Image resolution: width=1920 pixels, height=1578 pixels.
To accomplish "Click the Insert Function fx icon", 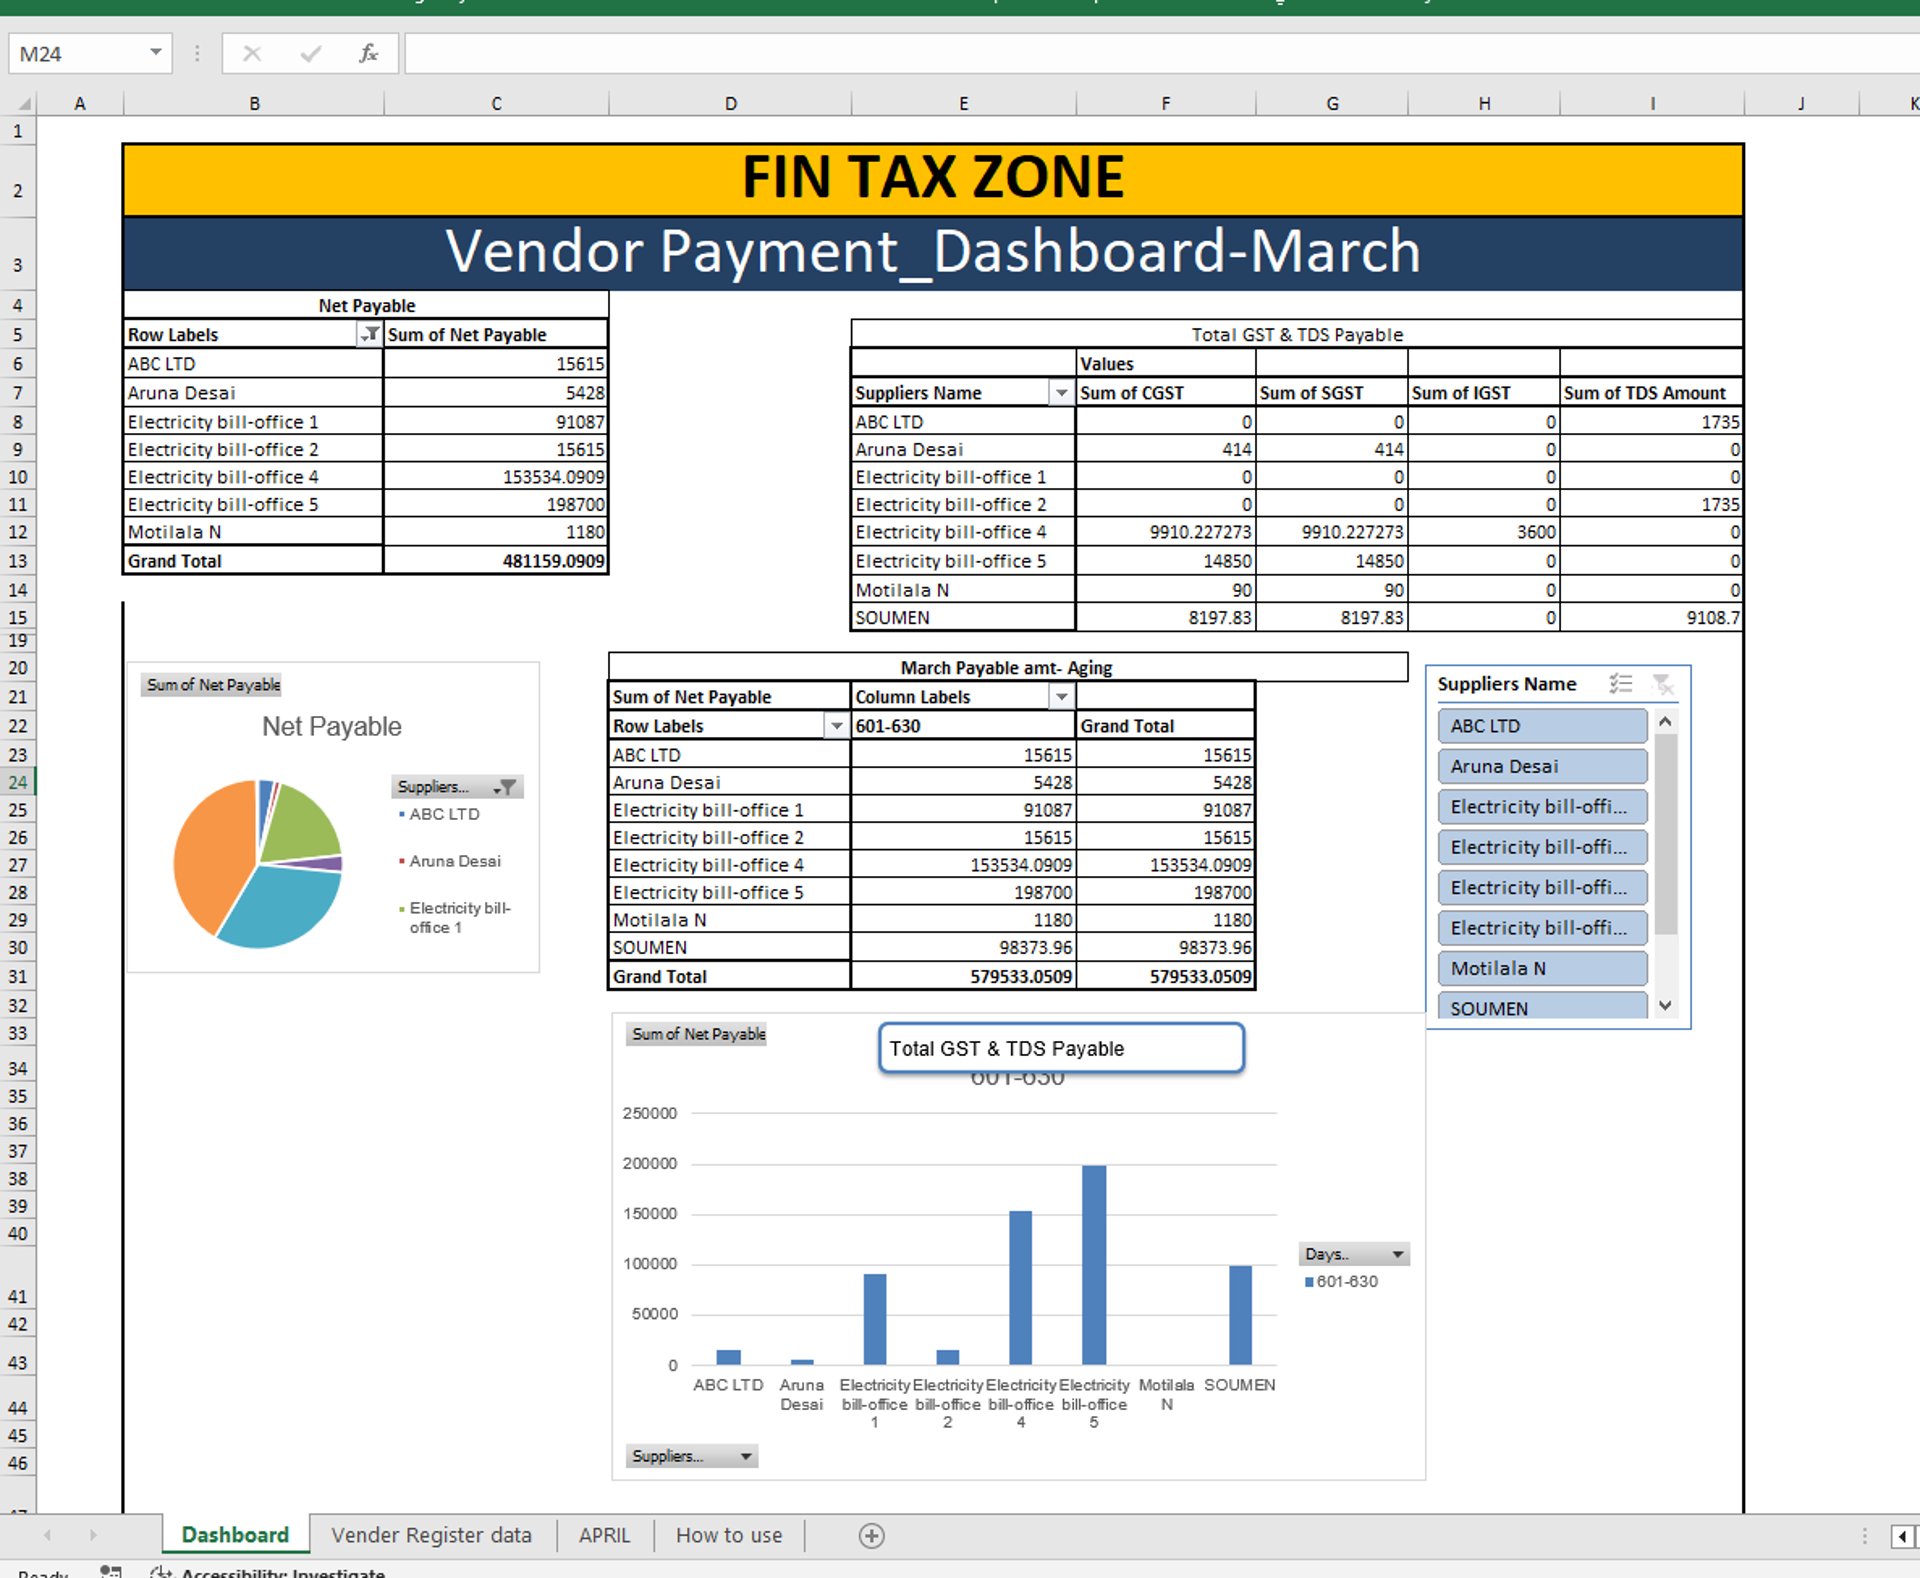I will (368, 54).
